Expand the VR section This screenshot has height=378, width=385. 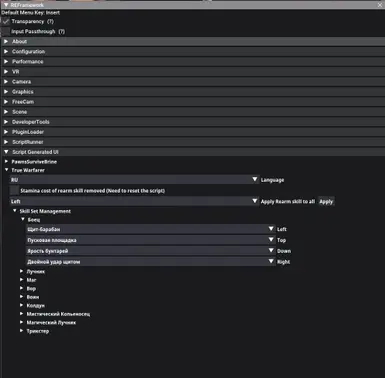pyautogui.click(x=193, y=71)
